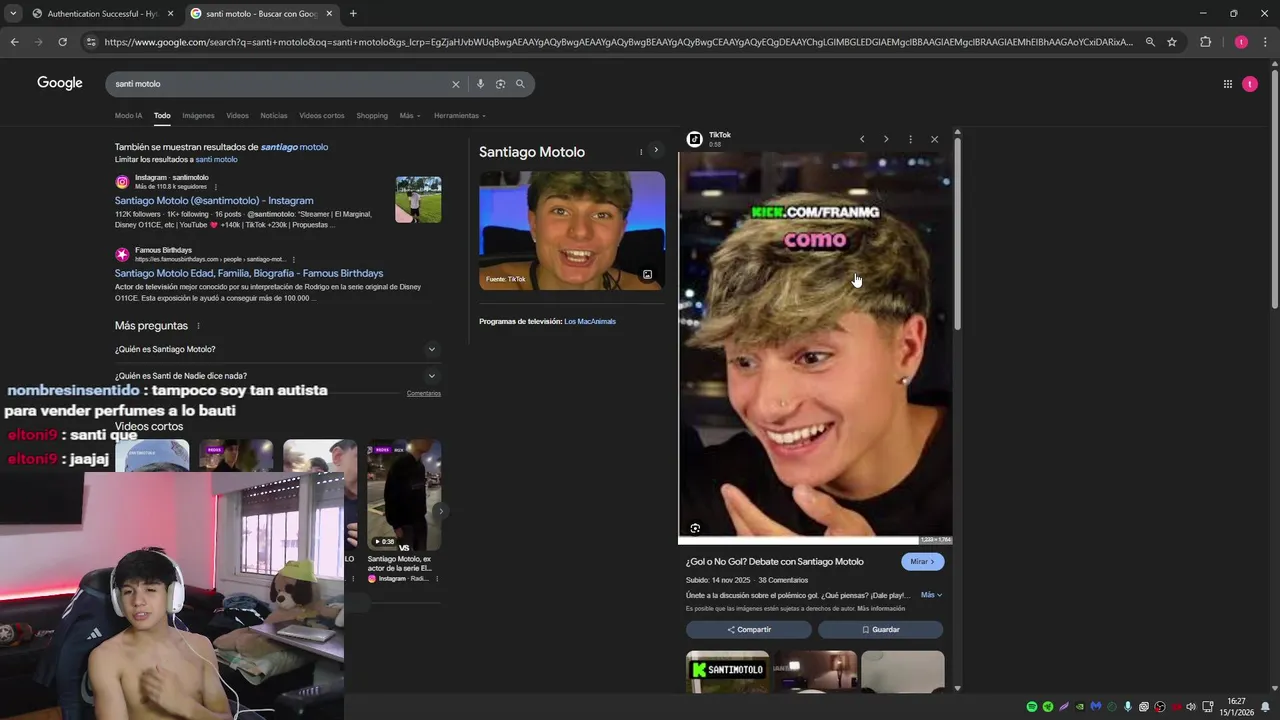The image size is (1280, 720).
Task: Click the TikTok source logo in preview
Action: [695, 139]
